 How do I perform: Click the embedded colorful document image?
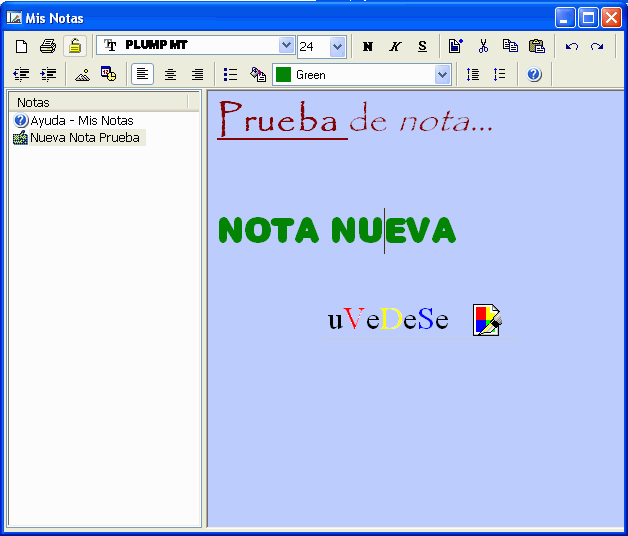point(487,320)
